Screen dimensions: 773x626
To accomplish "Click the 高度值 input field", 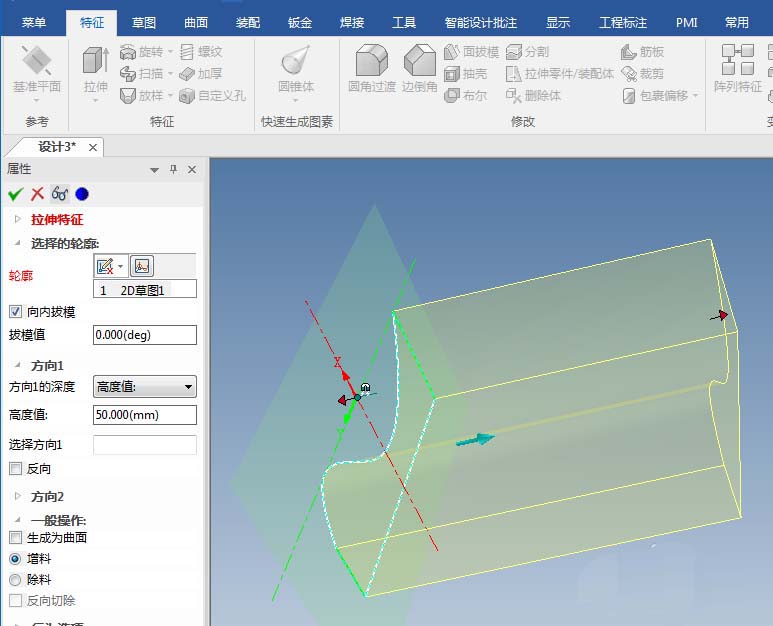I will click(145, 415).
